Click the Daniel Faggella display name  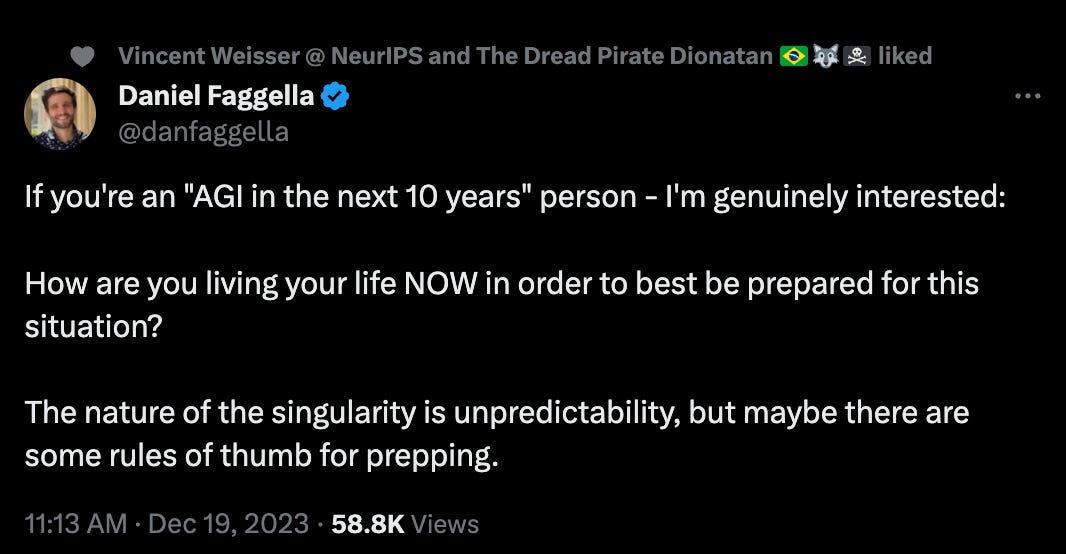[216, 97]
